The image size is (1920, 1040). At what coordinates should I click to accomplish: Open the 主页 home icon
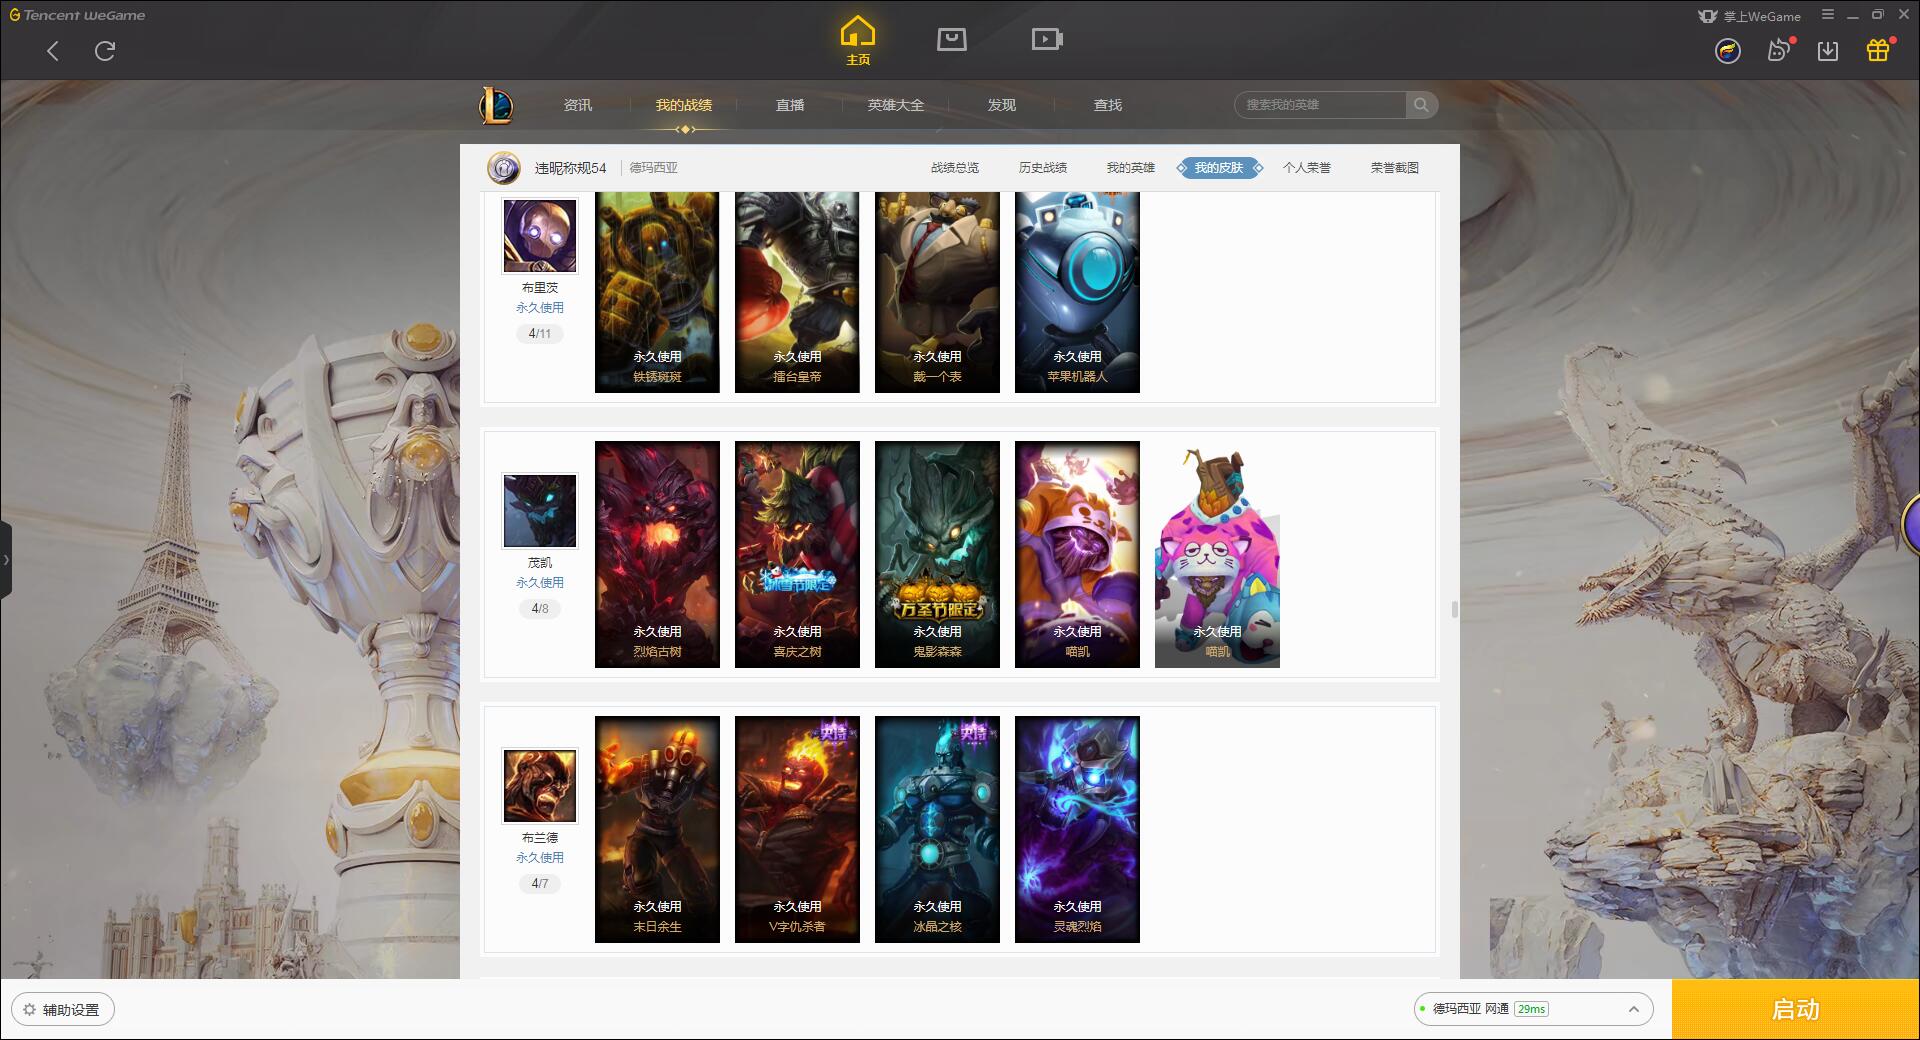click(858, 41)
